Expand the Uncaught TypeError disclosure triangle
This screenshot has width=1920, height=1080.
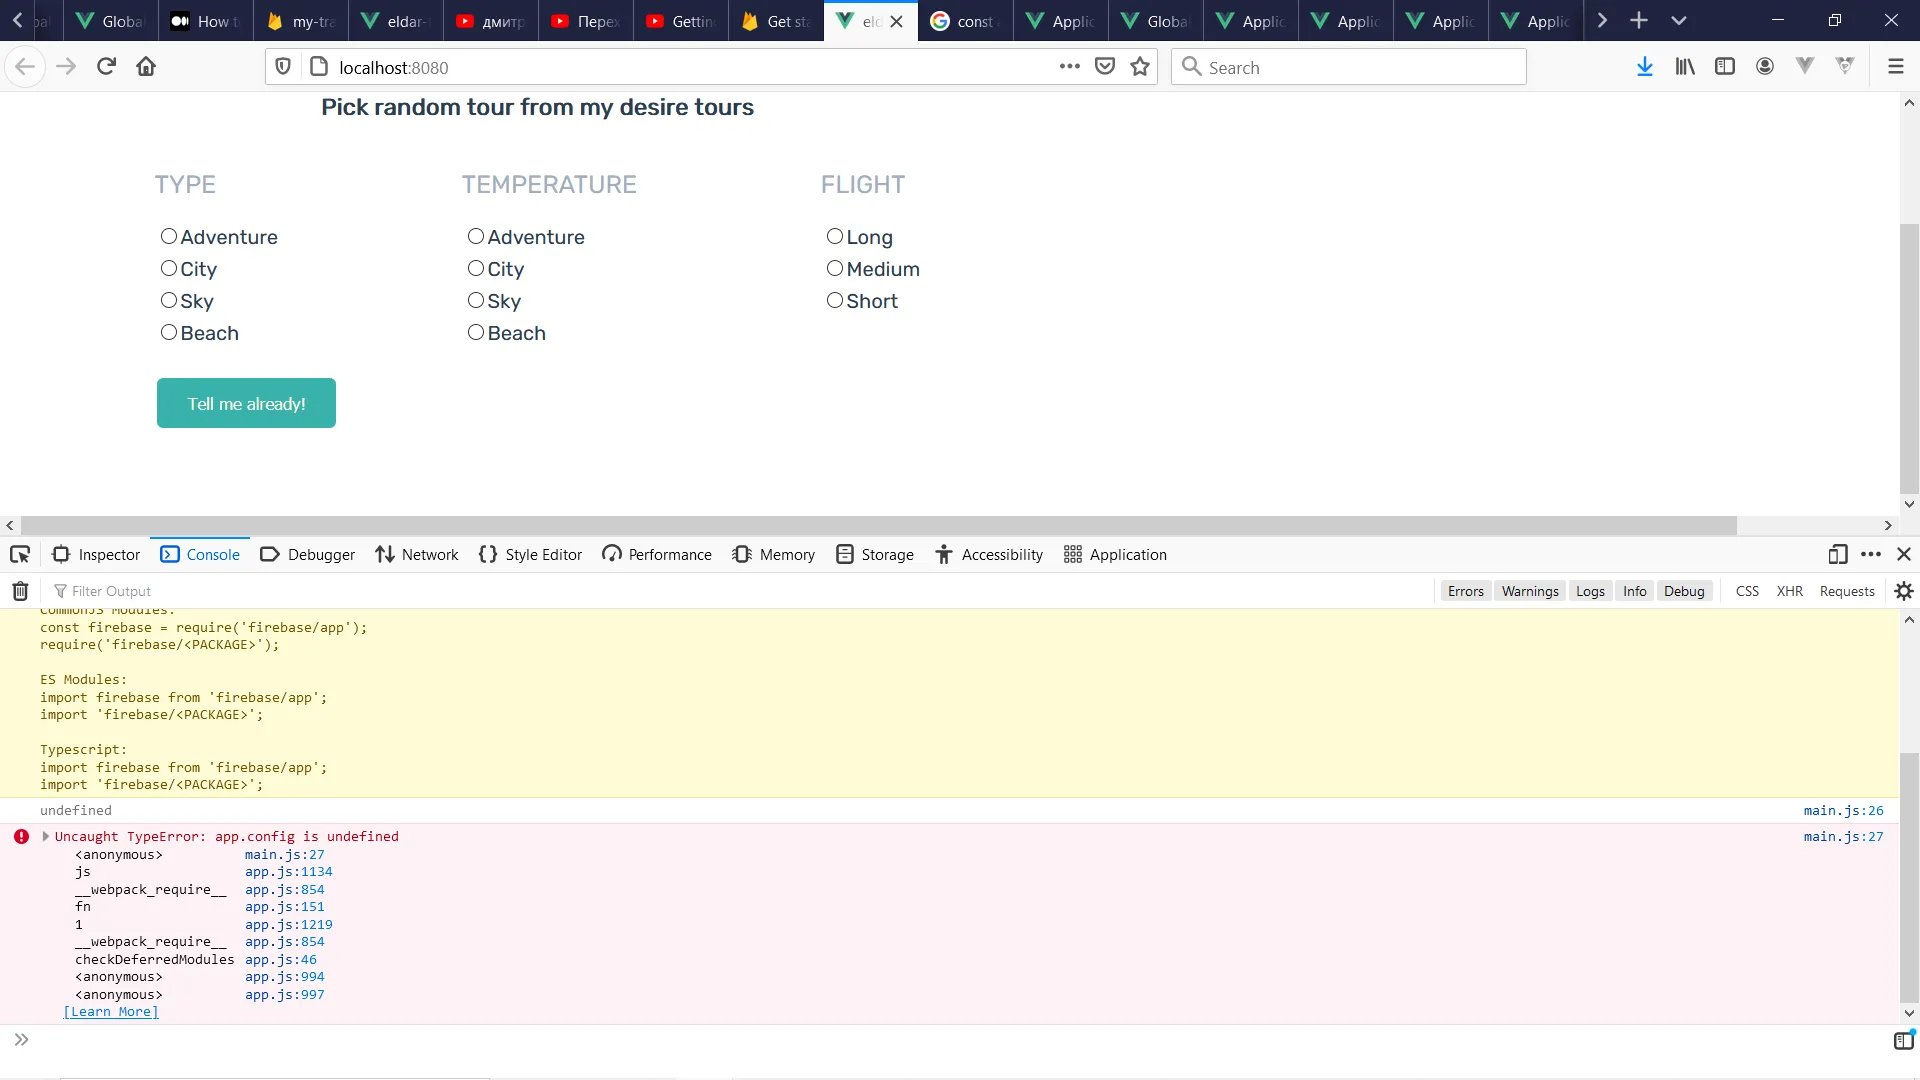pos(46,836)
